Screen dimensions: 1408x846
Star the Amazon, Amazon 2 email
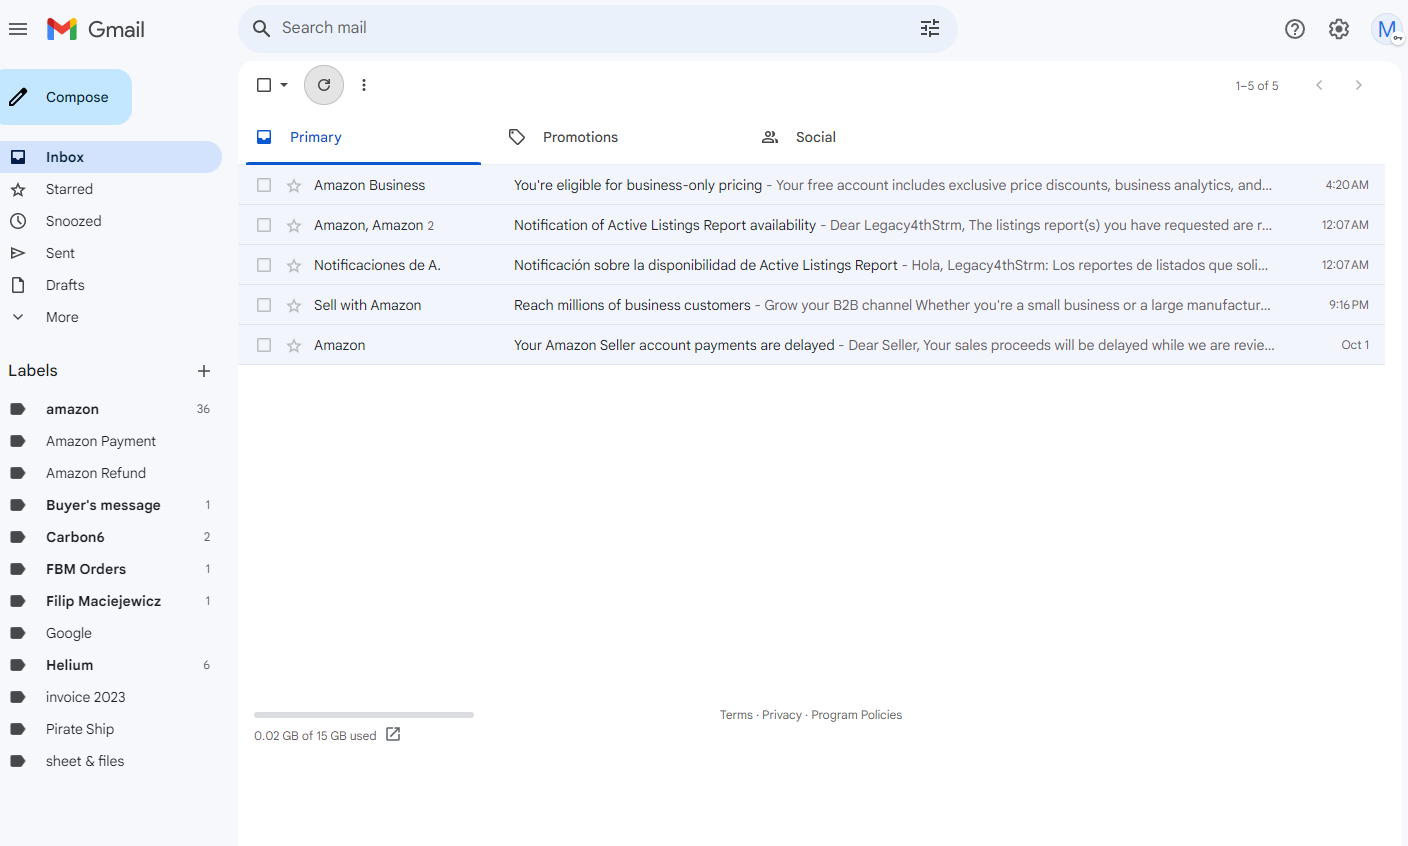coord(294,225)
